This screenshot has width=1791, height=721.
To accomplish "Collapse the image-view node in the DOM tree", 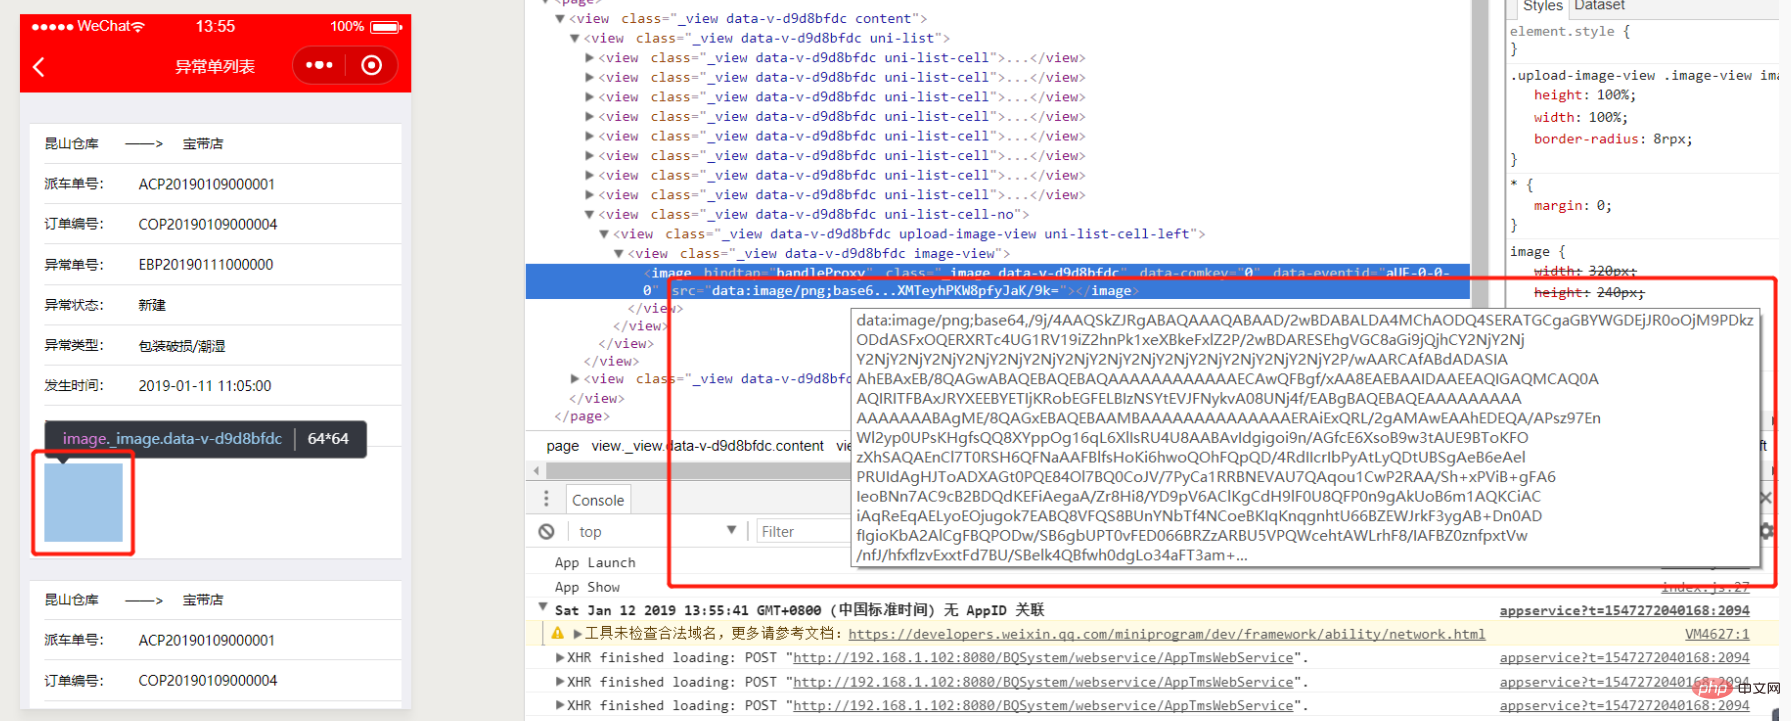I will pyautogui.click(x=618, y=254).
